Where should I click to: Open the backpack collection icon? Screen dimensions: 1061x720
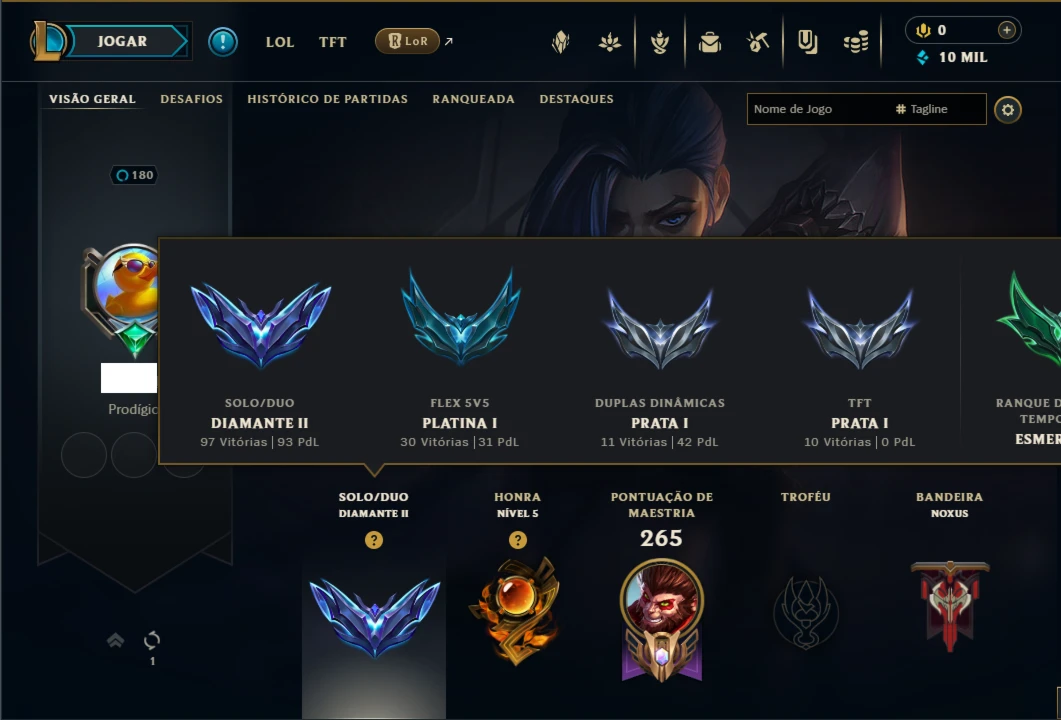click(x=710, y=43)
